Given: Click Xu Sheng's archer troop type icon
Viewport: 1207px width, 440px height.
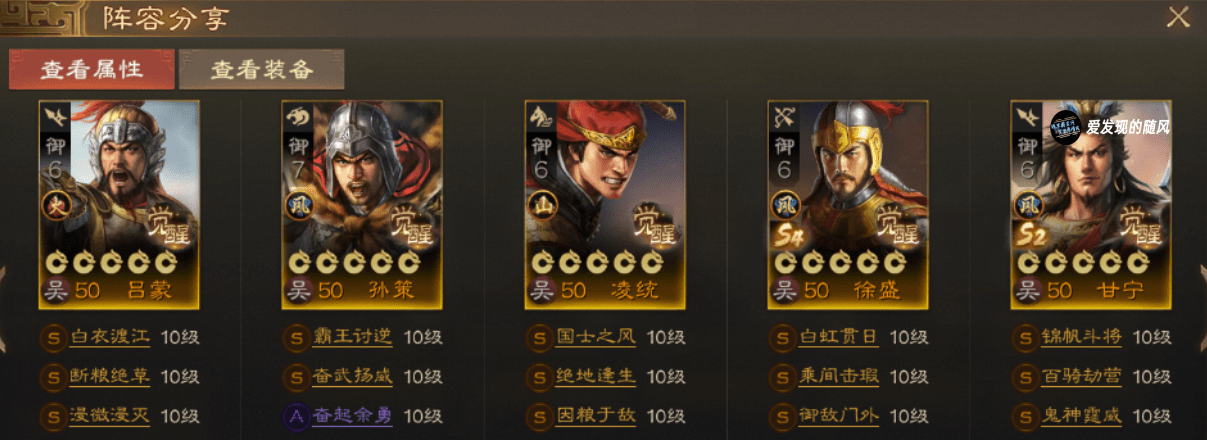Looking at the screenshot, I should click(x=783, y=116).
